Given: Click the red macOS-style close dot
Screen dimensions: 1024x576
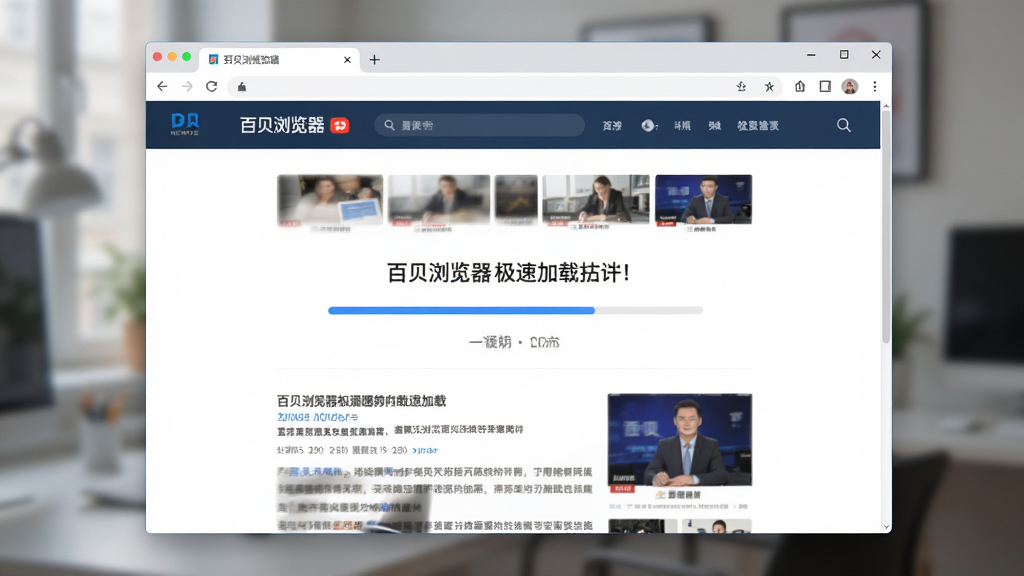Looking at the screenshot, I should tap(157, 57).
